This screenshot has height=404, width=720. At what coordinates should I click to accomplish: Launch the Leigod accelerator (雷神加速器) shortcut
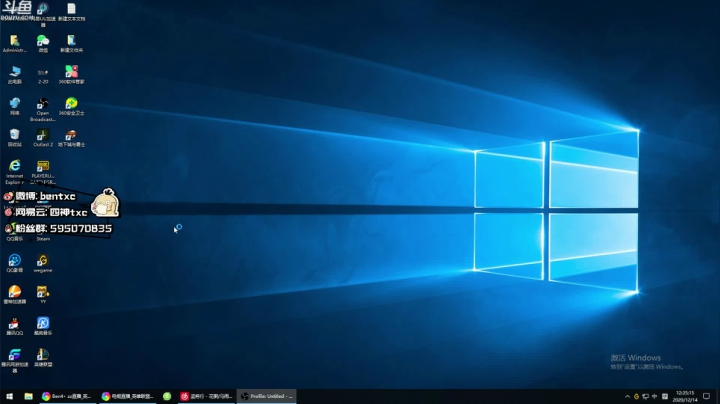point(14,295)
